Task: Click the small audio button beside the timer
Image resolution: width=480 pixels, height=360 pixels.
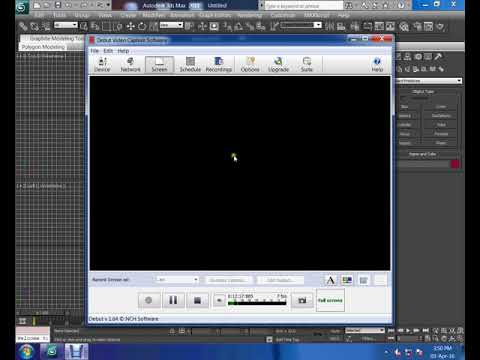Action: 219,300
